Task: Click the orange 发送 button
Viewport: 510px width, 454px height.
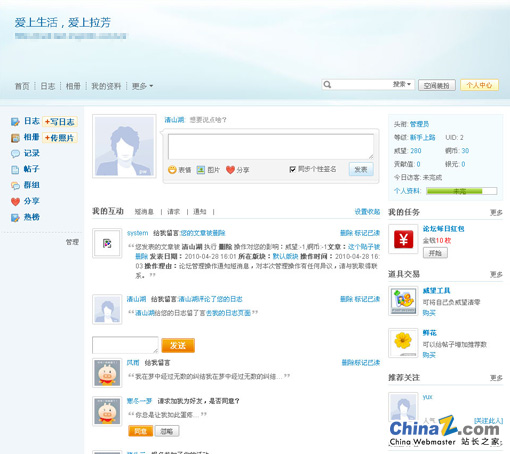Action: click(x=178, y=345)
